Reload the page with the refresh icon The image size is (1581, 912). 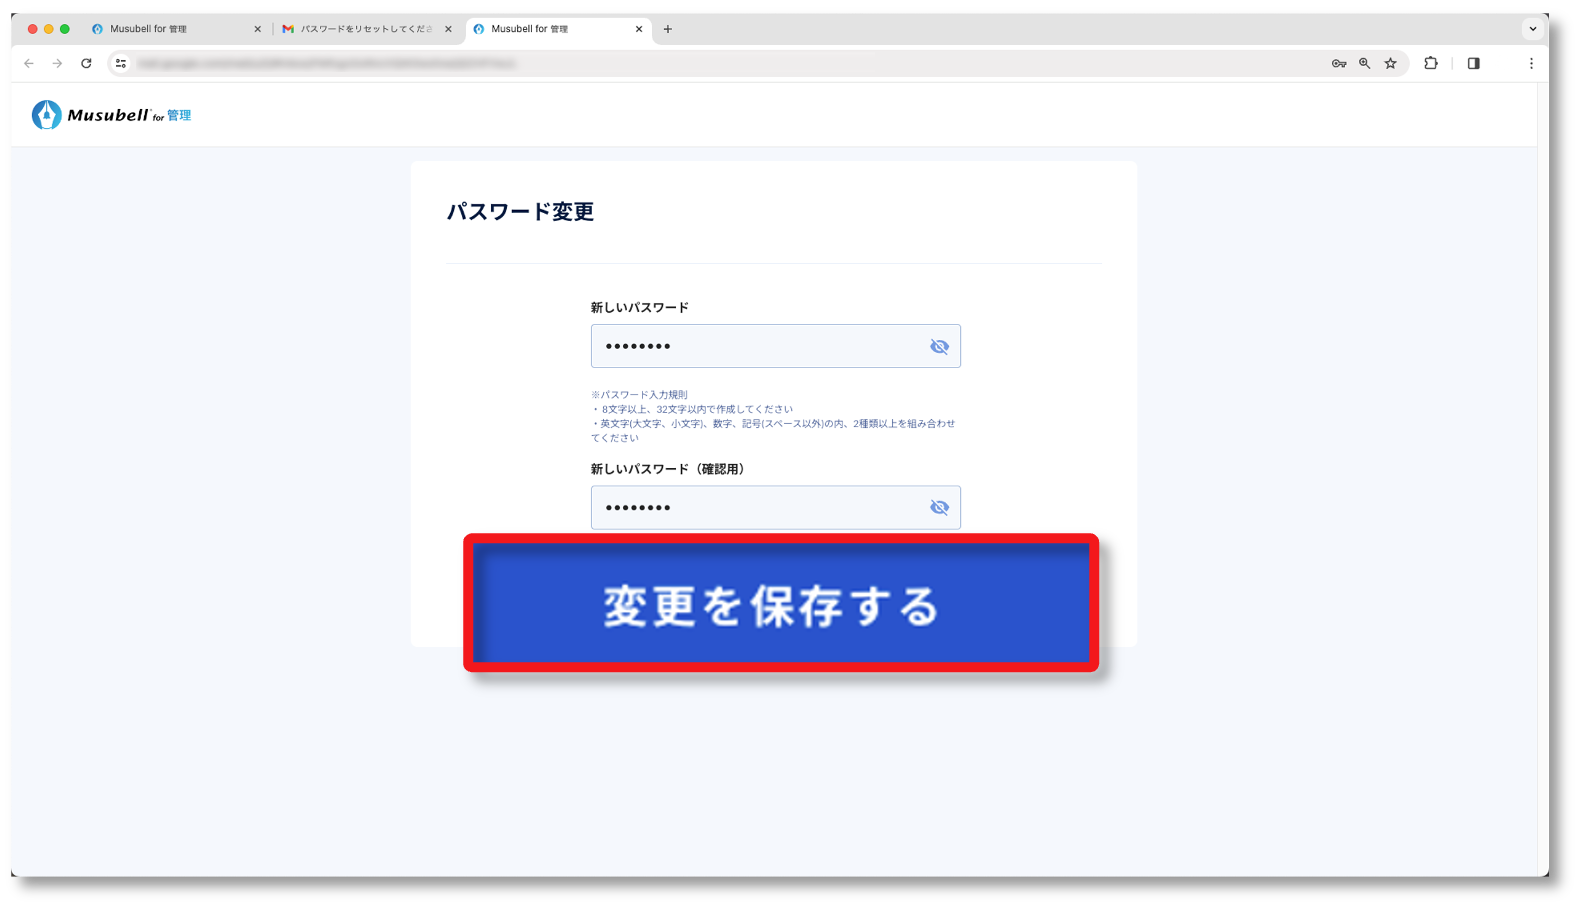pyautogui.click(x=86, y=63)
